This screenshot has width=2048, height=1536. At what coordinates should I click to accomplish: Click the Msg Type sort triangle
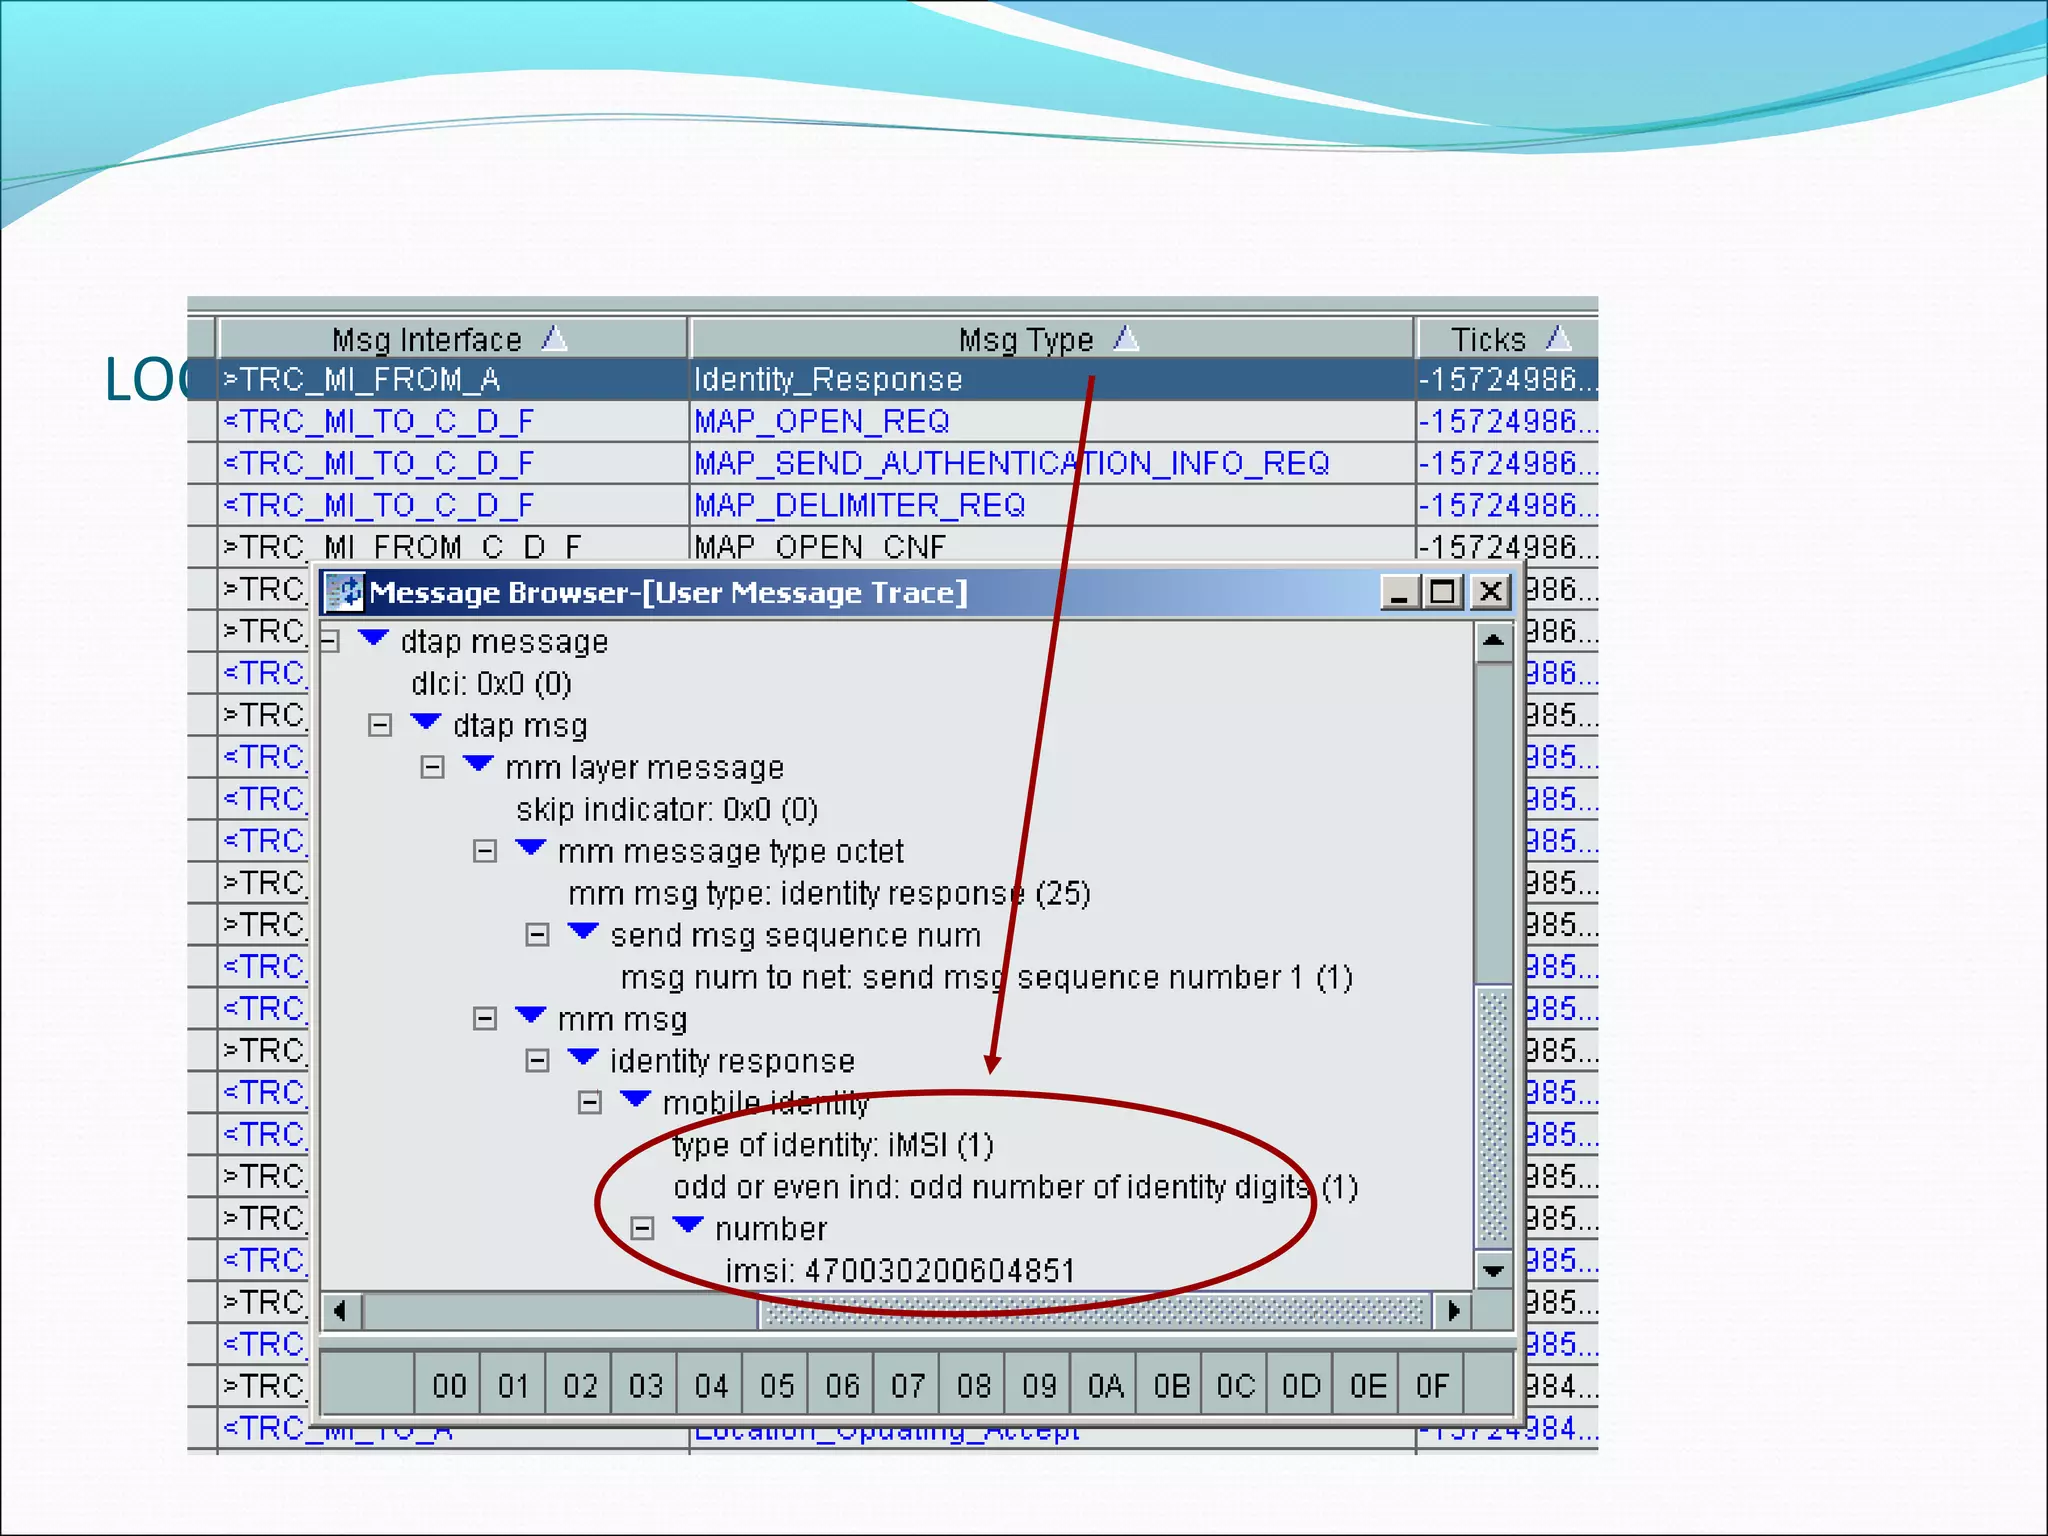pos(1127,339)
